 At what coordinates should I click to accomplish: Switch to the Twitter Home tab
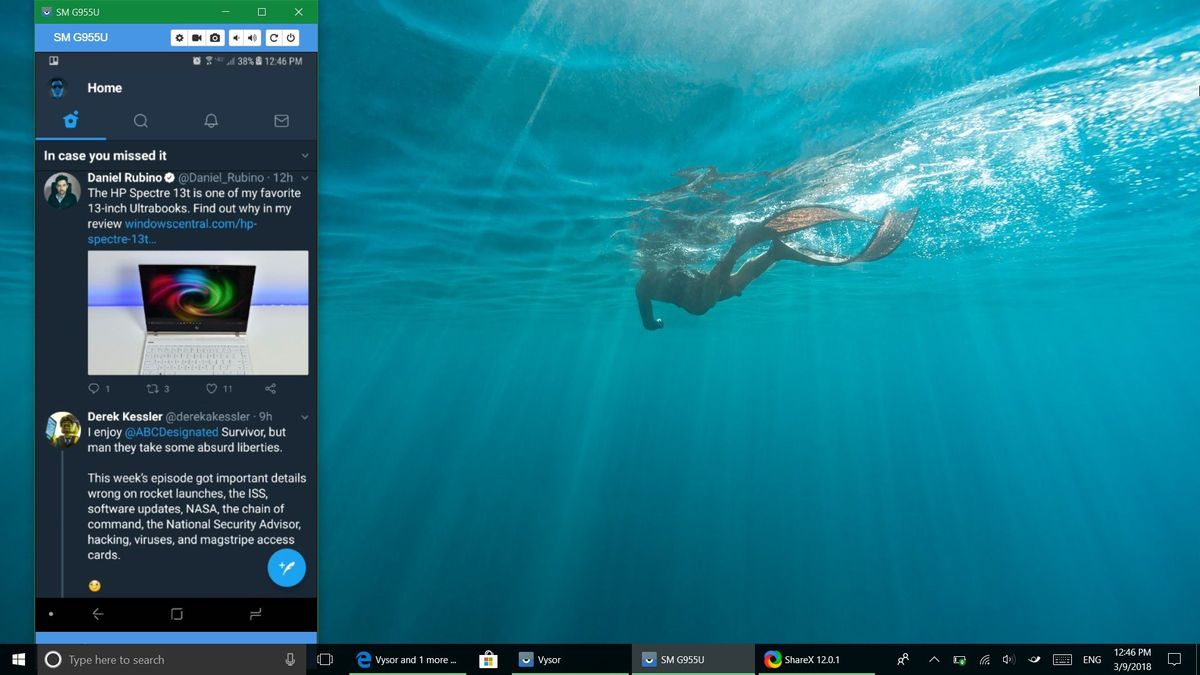click(x=70, y=120)
